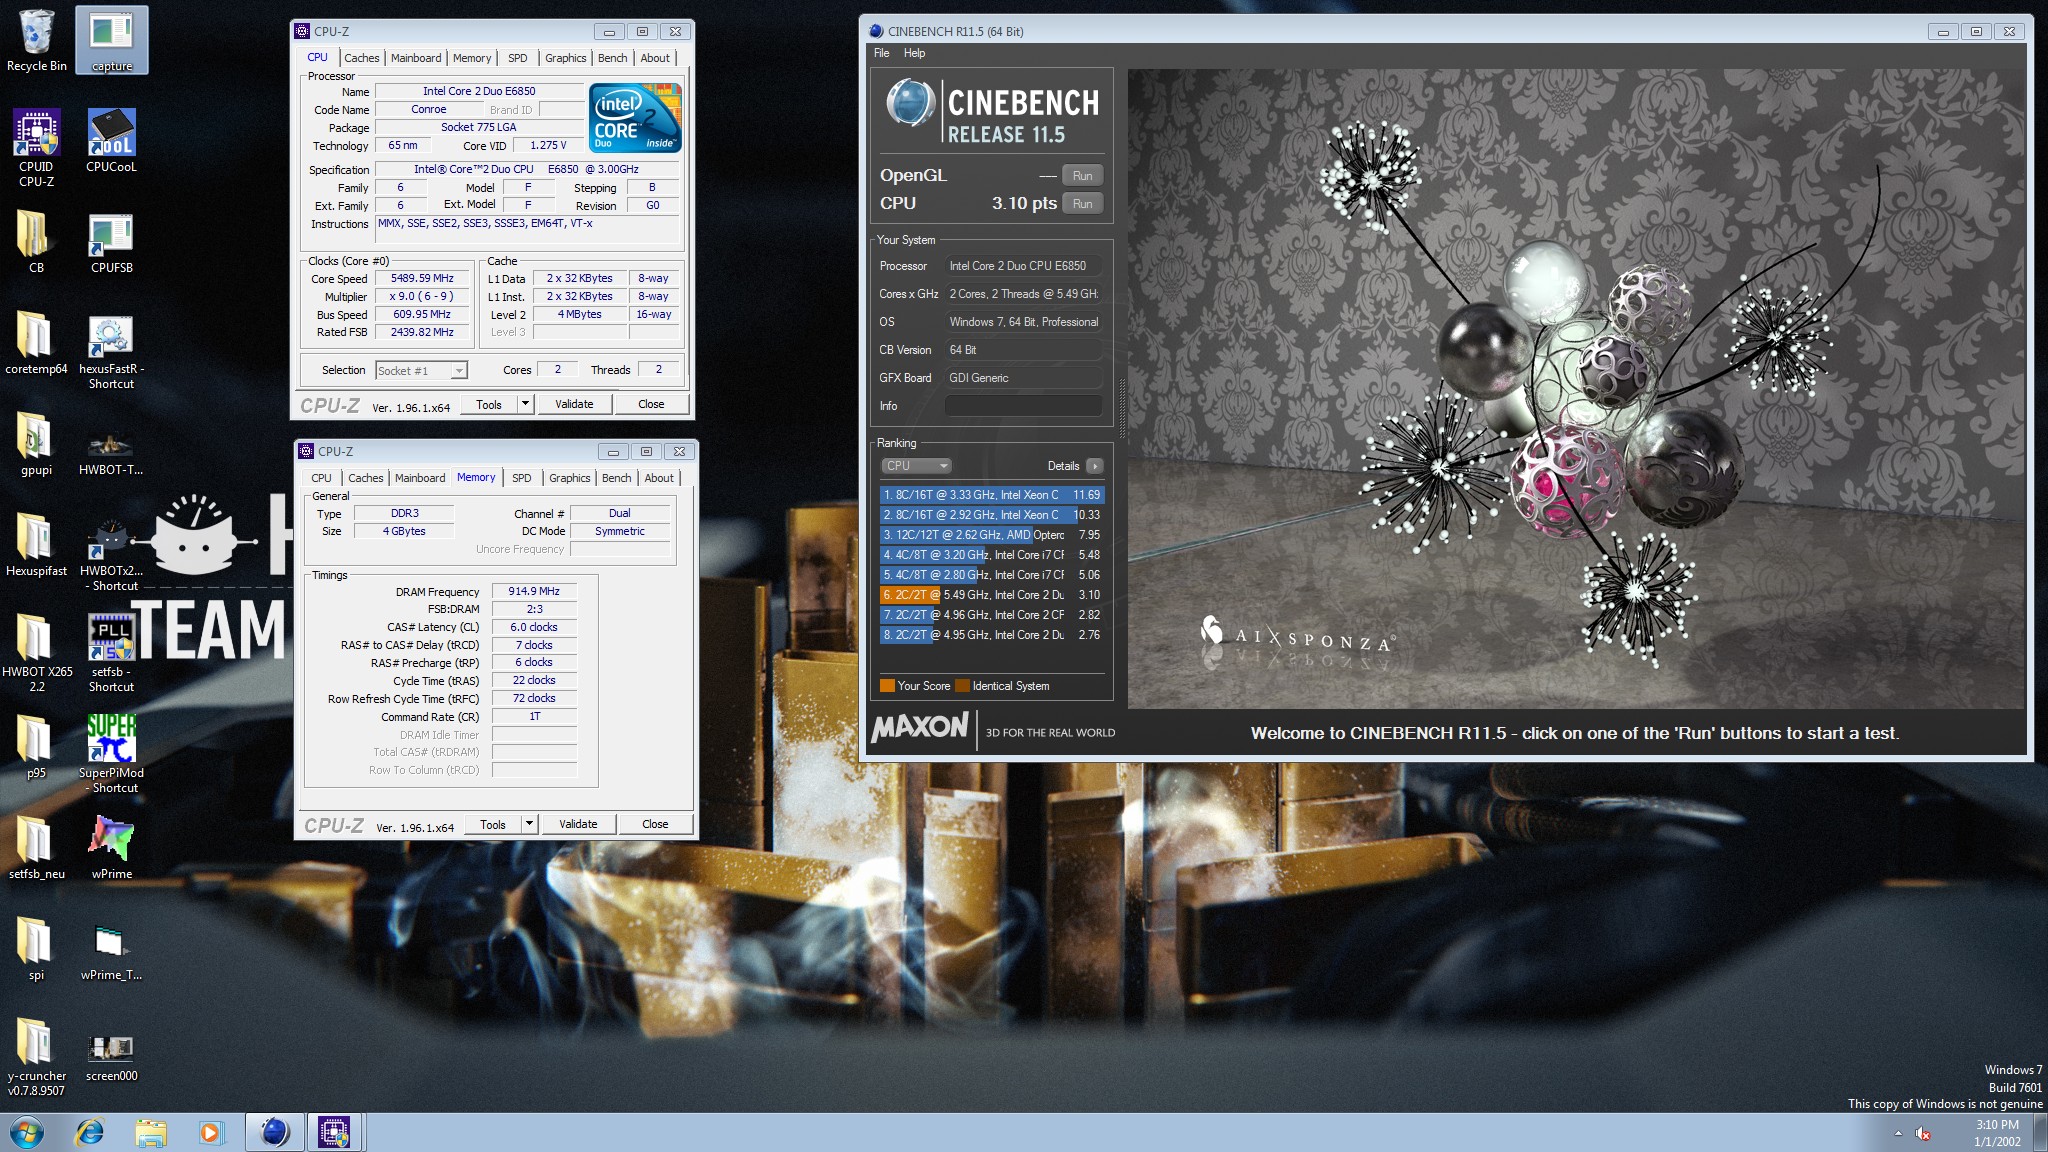Image resolution: width=2048 pixels, height=1152 pixels.
Task: Select ranking row 8C/16T @ 3.33 GHz
Action: [x=992, y=495]
